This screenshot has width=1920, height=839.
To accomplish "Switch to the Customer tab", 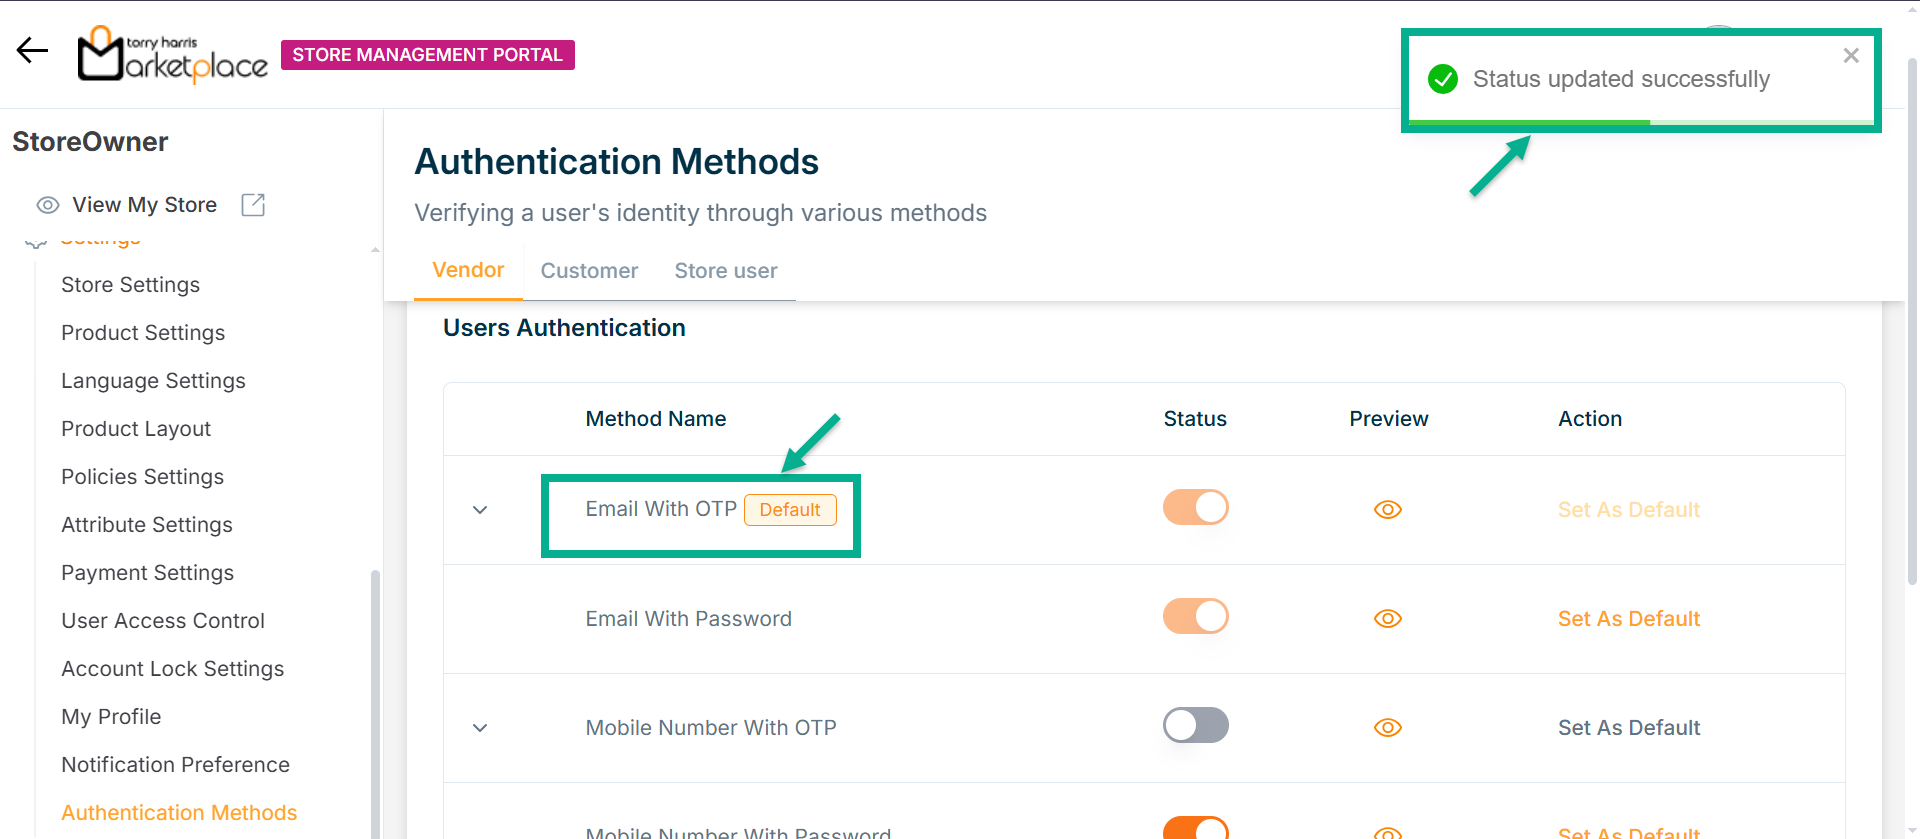I will pos(589,271).
